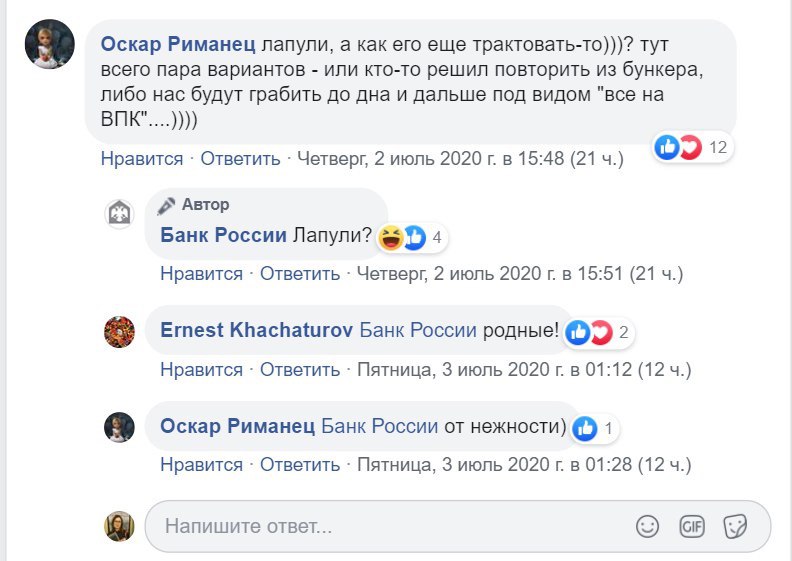Like the 'от нежности' reply

[x=201, y=465]
